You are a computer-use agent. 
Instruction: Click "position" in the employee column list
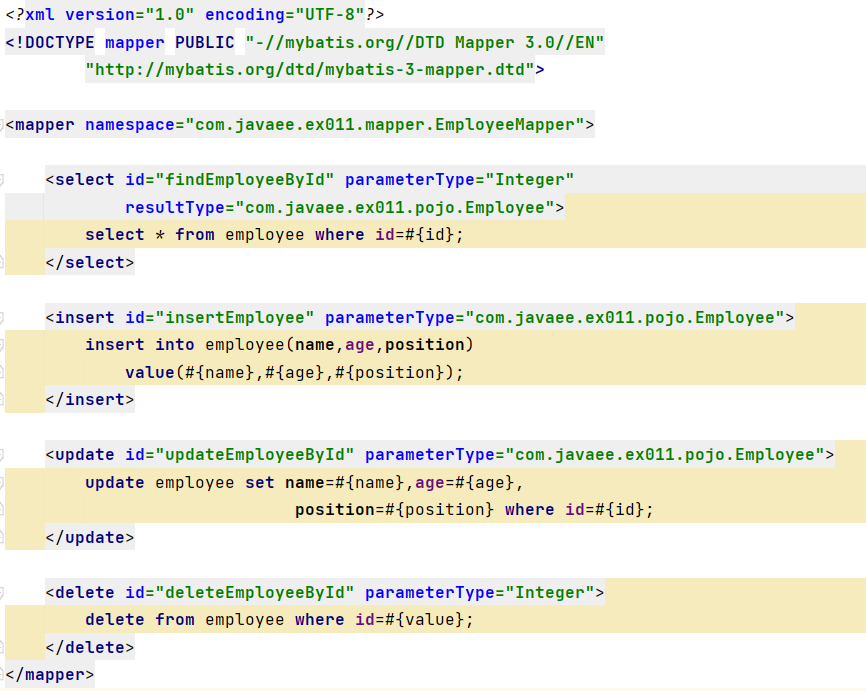pos(425,345)
